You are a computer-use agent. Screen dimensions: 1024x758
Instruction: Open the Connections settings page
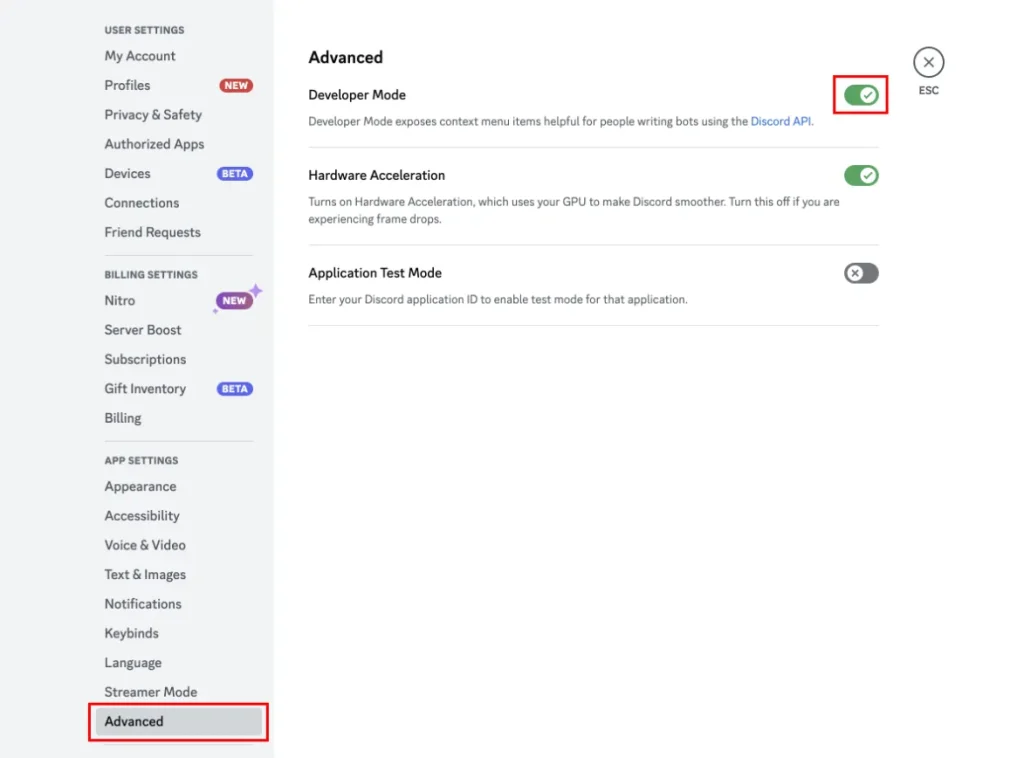142,203
